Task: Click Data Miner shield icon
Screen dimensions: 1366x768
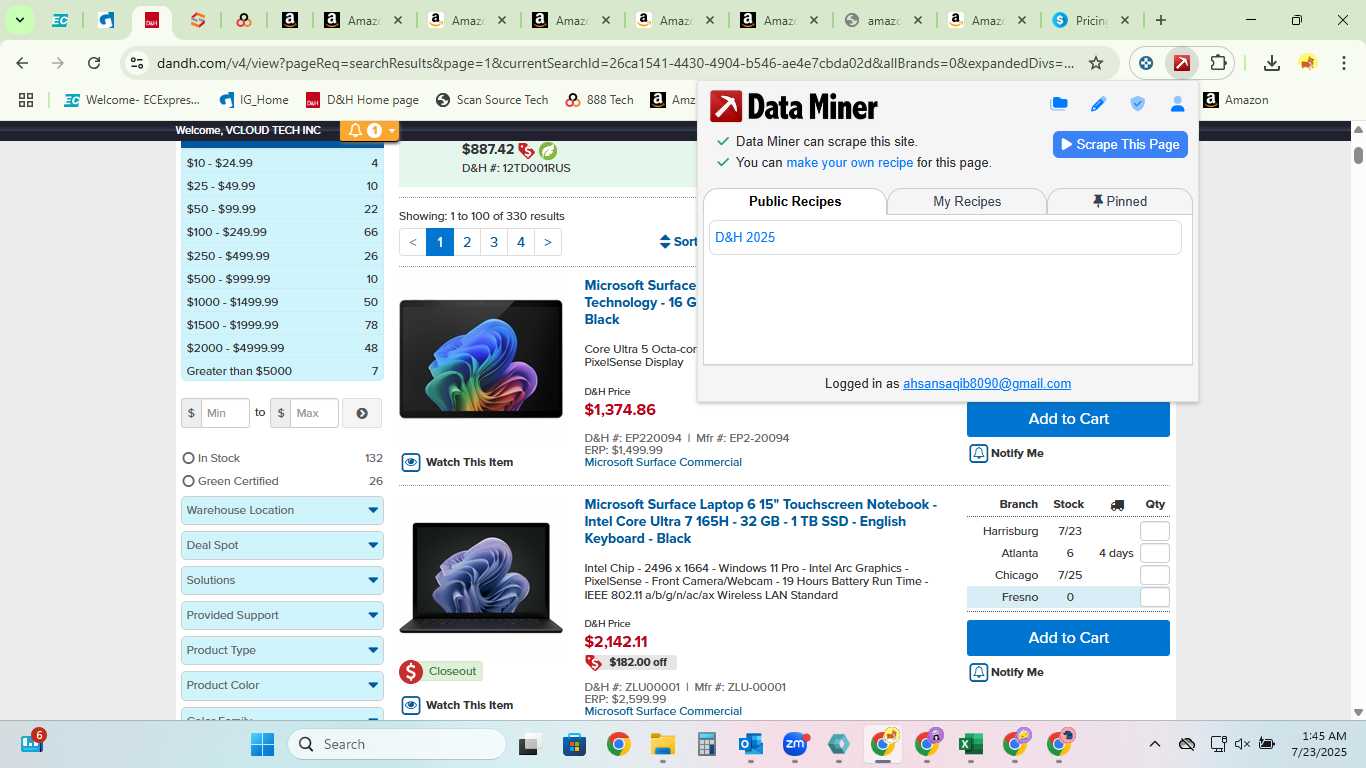Action: 1137,104
